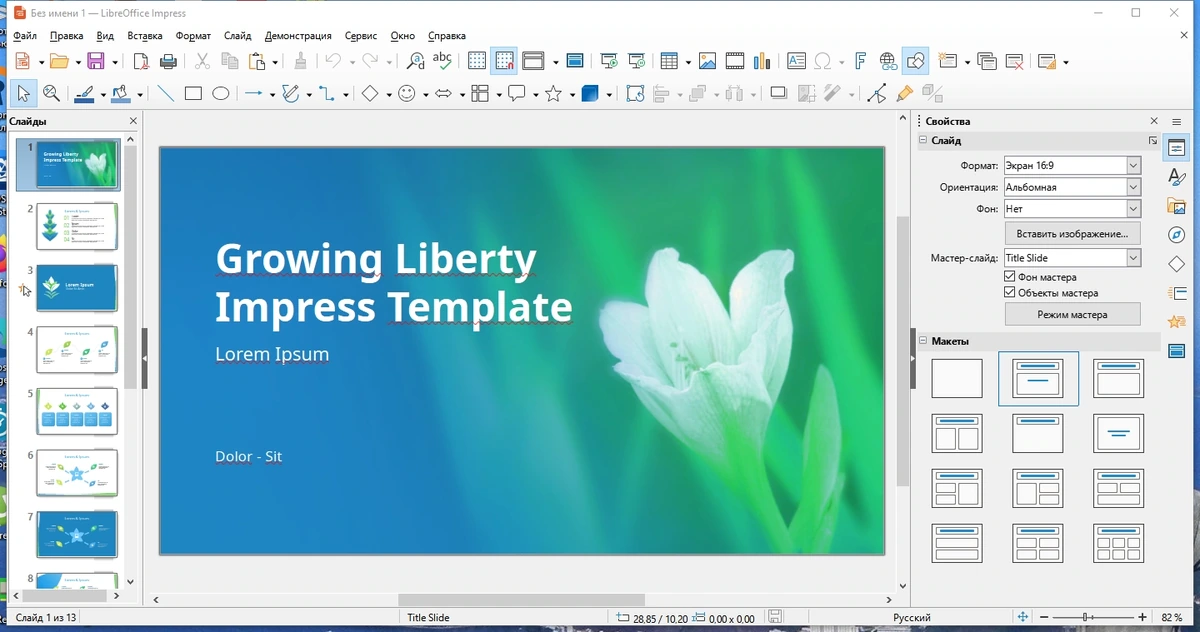Insert chart icon
The image size is (1200, 632).
click(x=762, y=61)
